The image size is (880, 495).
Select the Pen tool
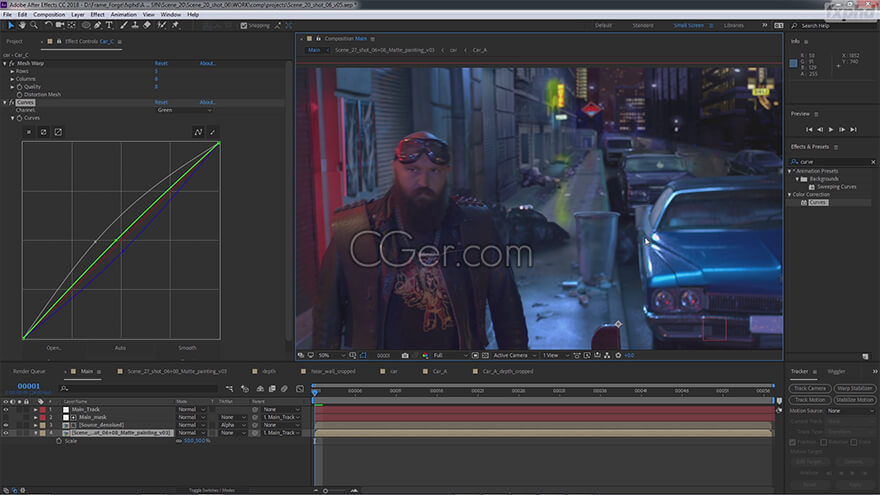(x=98, y=25)
